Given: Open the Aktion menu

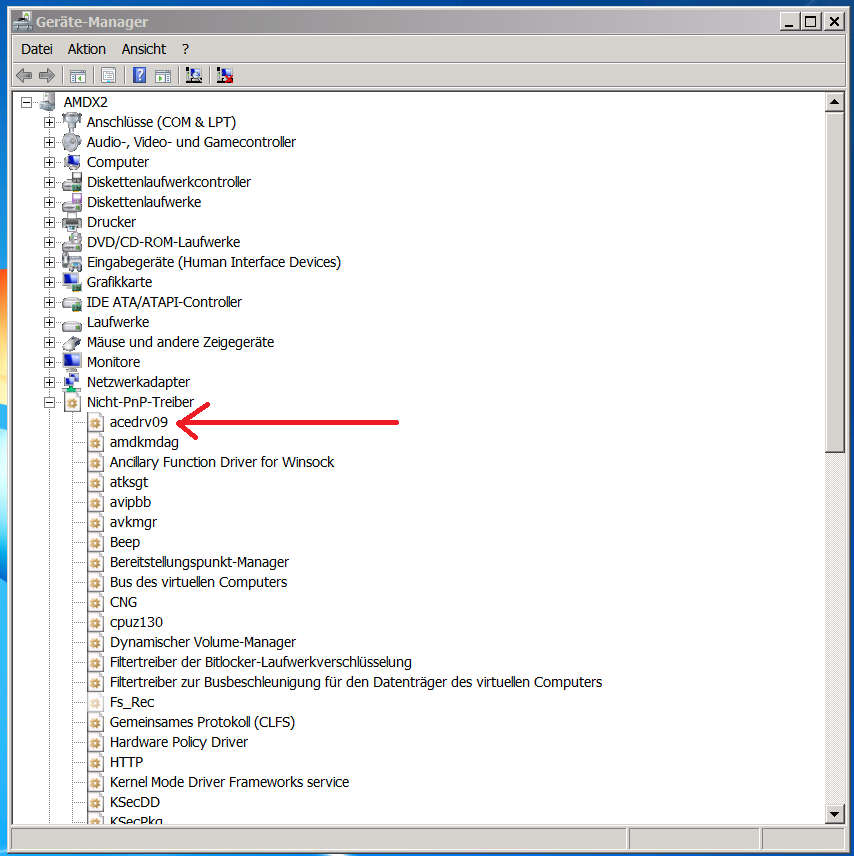Looking at the screenshot, I should 86,49.
